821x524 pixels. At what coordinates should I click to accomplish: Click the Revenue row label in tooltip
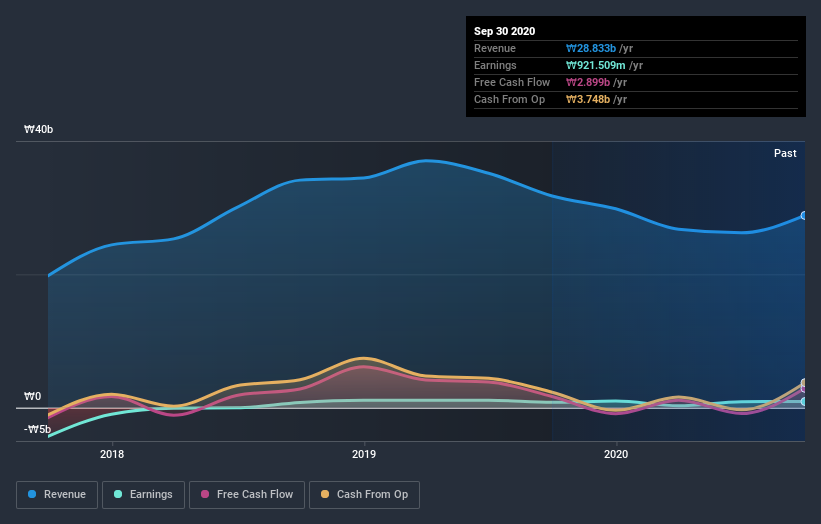click(x=495, y=48)
